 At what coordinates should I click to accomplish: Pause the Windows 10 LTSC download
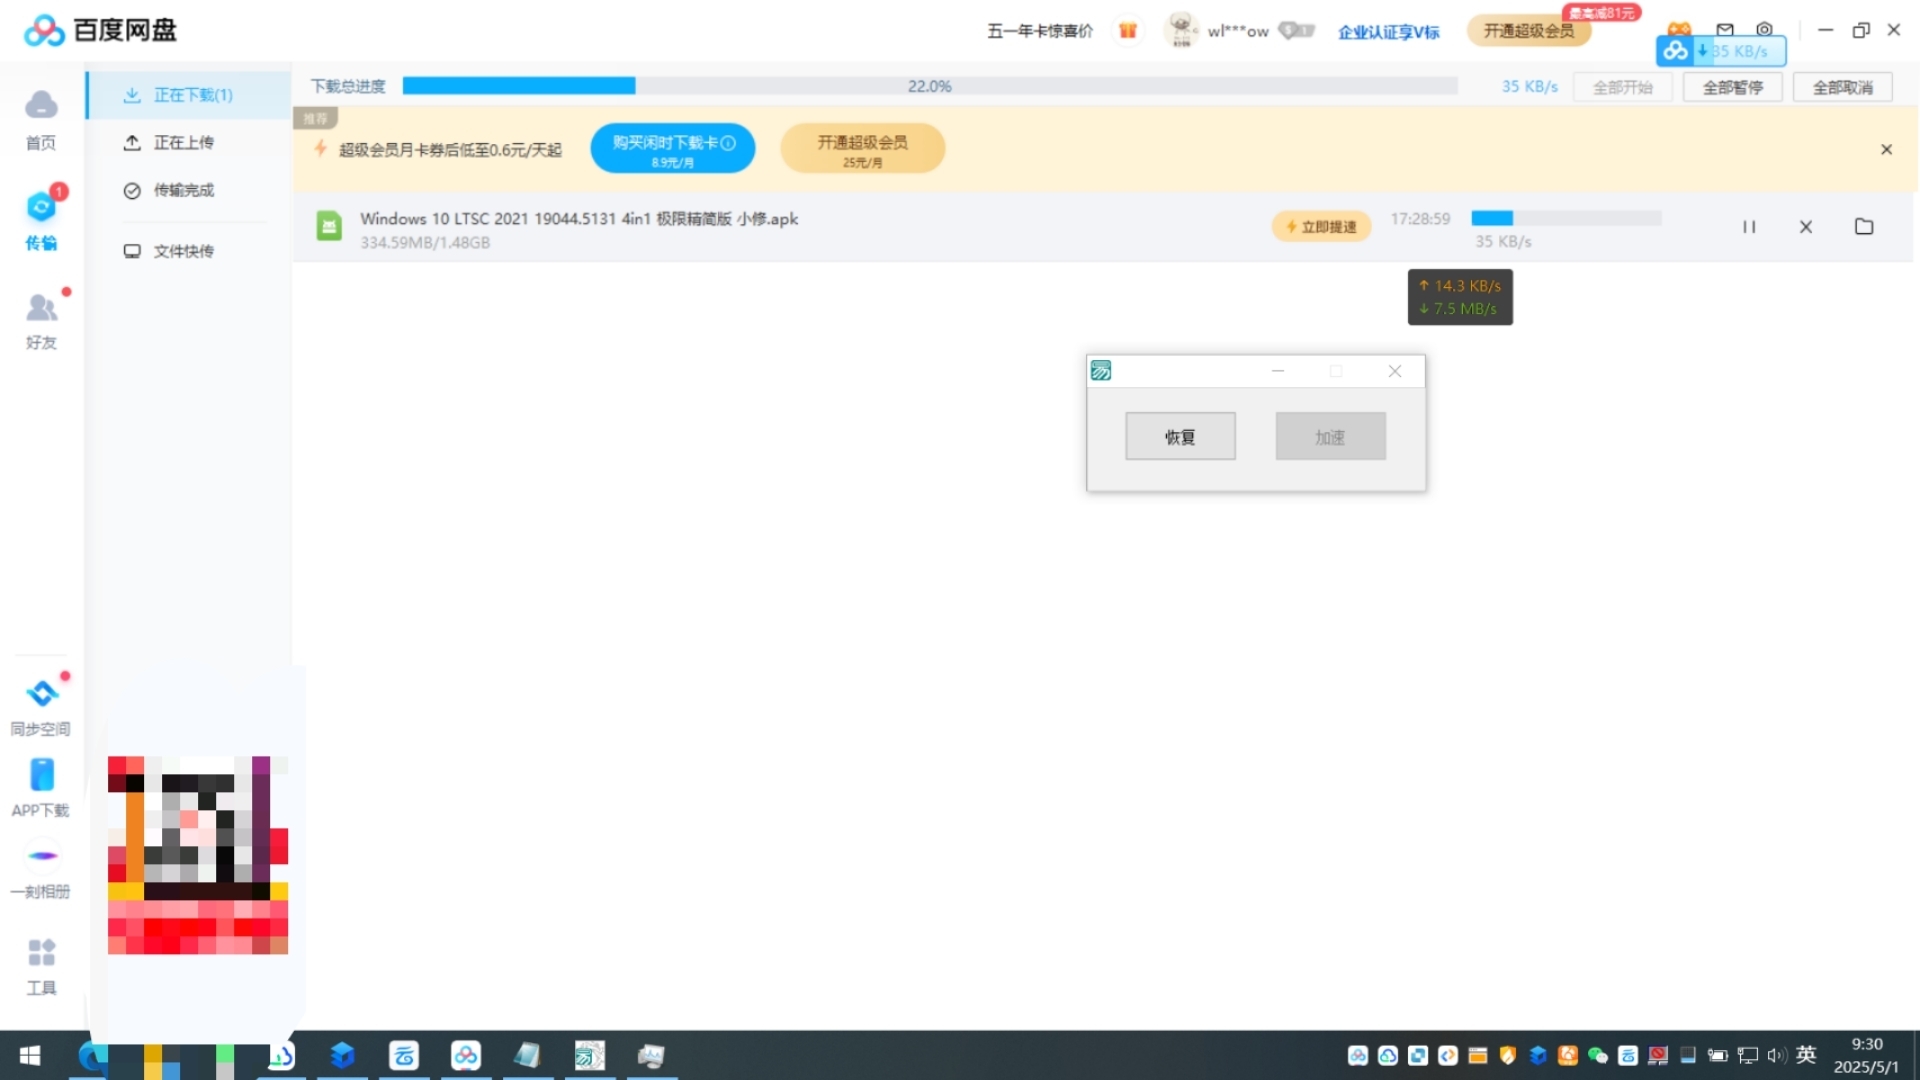click(x=1749, y=227)
